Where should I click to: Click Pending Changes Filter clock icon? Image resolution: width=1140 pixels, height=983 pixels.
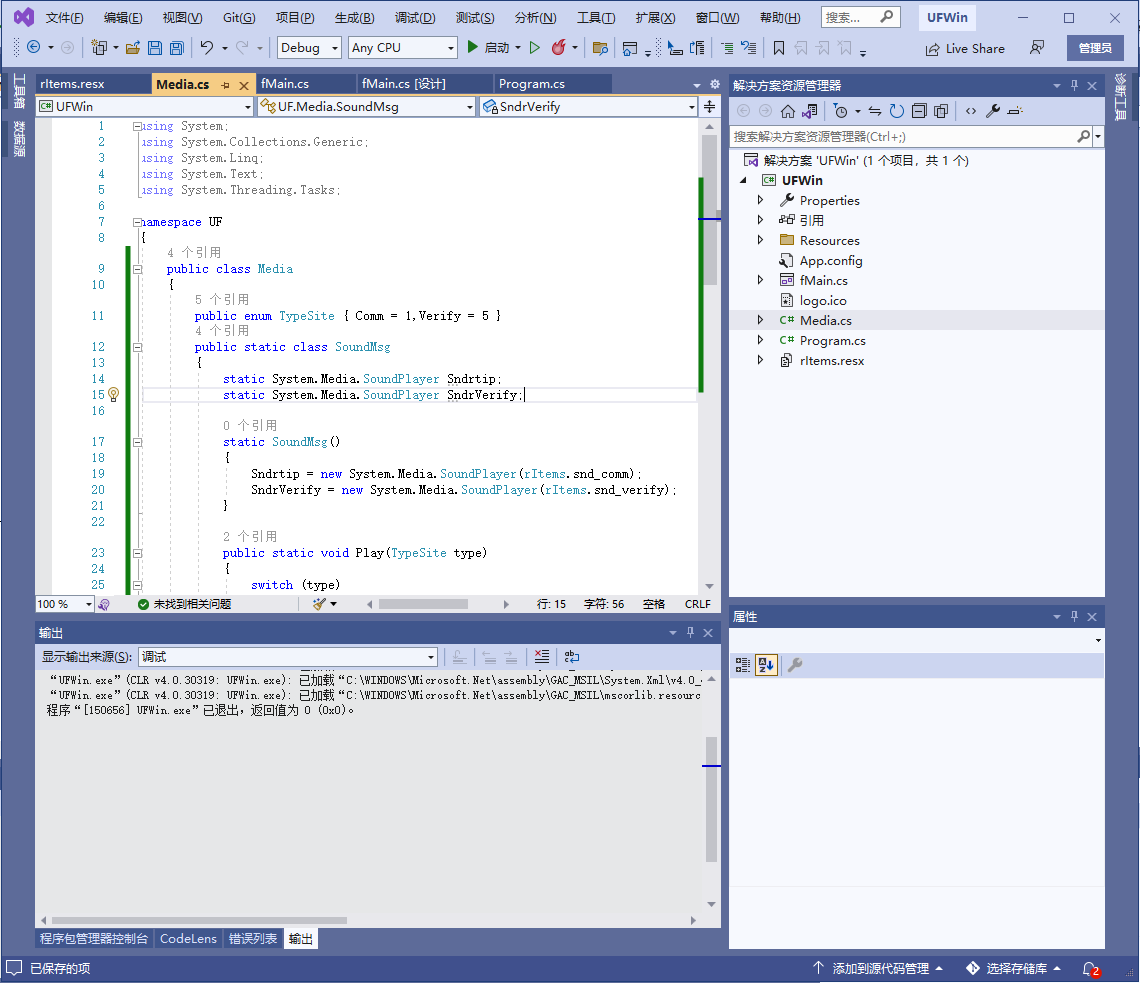pyautogui.click(x=840, y=111)
